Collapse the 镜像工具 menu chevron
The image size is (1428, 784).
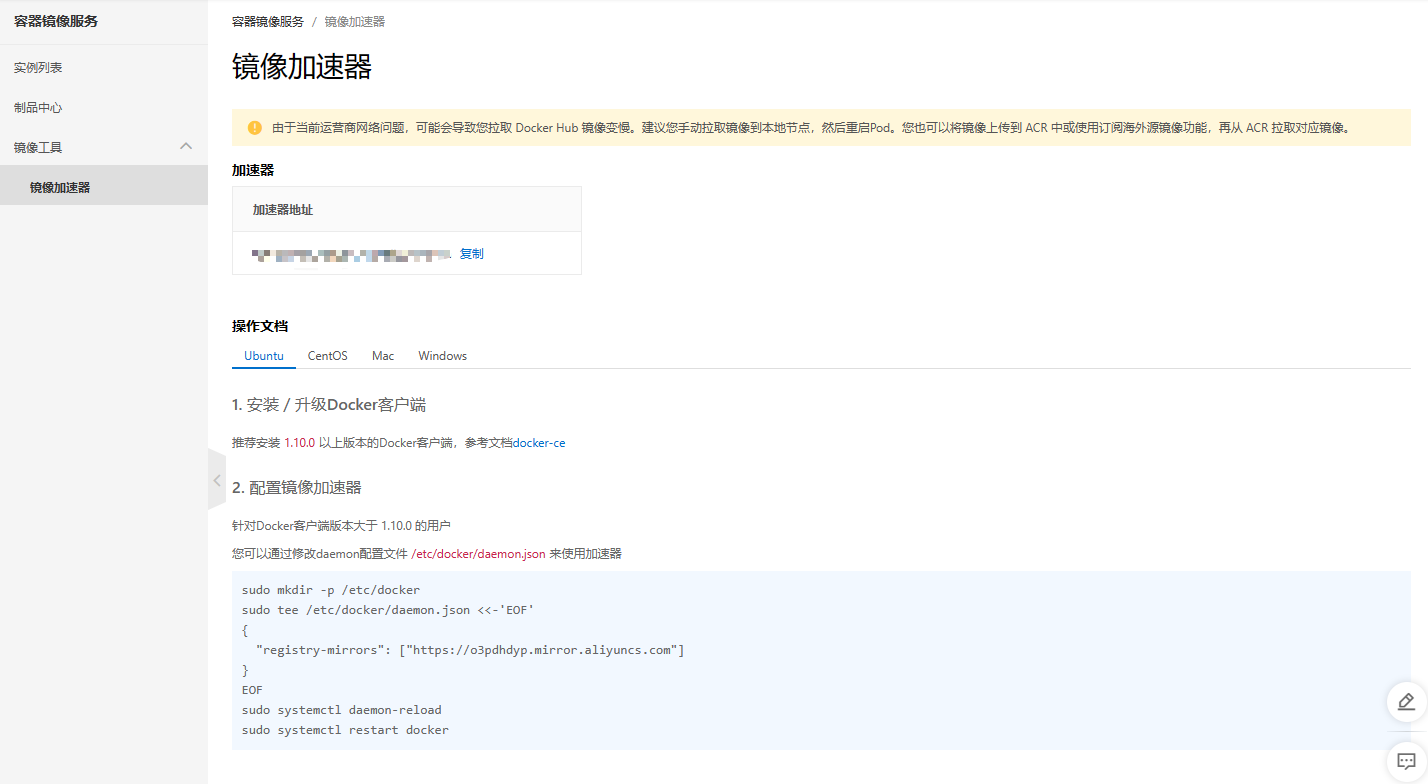186,147
